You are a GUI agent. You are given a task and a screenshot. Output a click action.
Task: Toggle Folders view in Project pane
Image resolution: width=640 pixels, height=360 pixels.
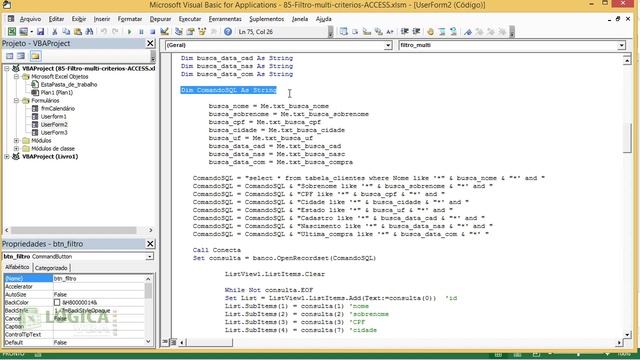pos(35,56)
